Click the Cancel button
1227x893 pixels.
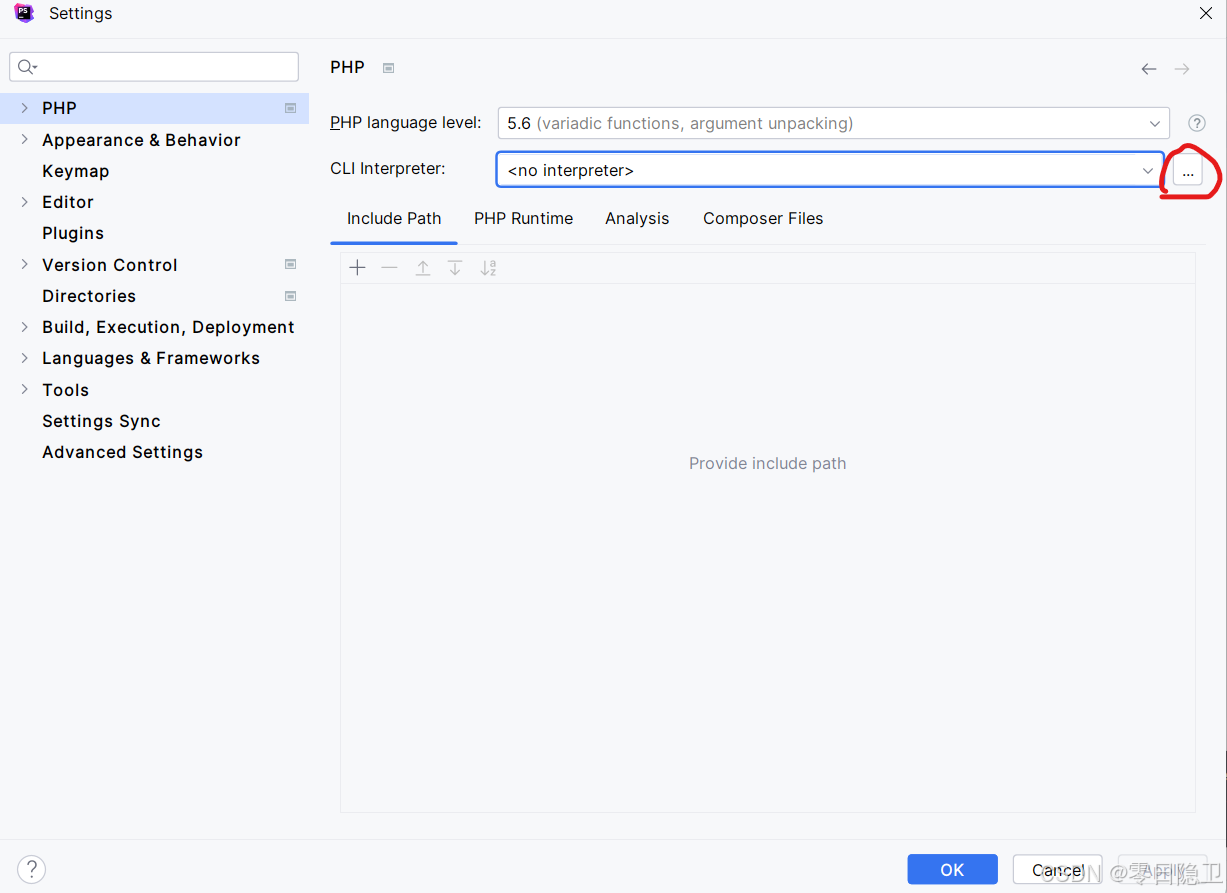tap(1057, 870)
